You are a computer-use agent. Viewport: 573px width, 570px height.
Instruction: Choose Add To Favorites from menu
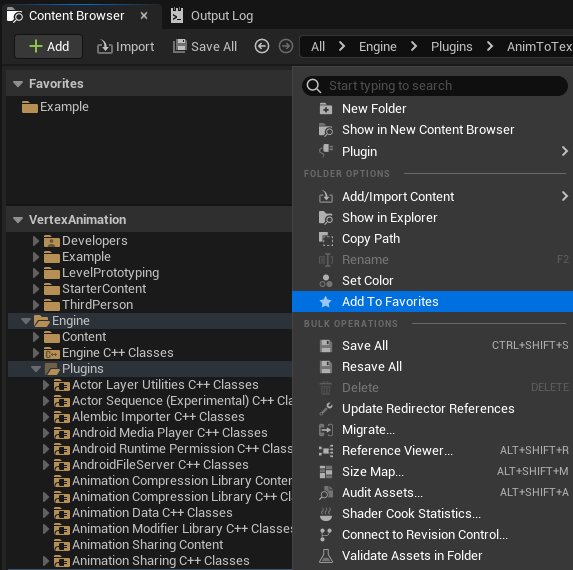[x=433, y=302]
